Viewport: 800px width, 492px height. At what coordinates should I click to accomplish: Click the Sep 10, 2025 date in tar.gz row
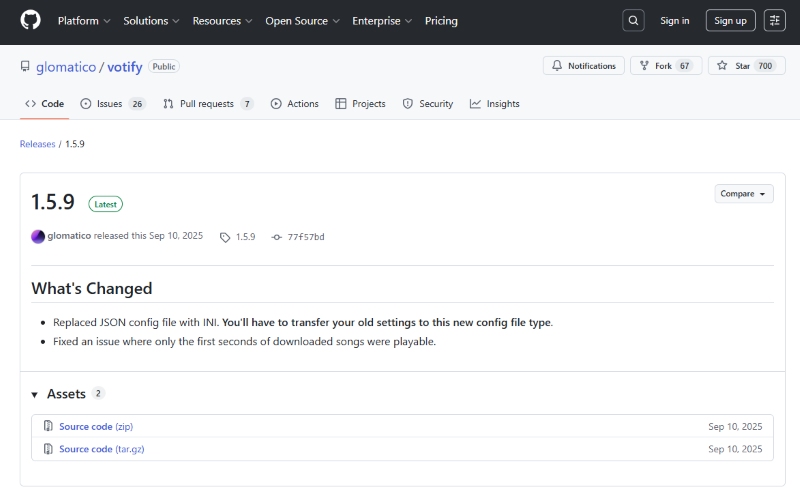click(x=735, y=449)
